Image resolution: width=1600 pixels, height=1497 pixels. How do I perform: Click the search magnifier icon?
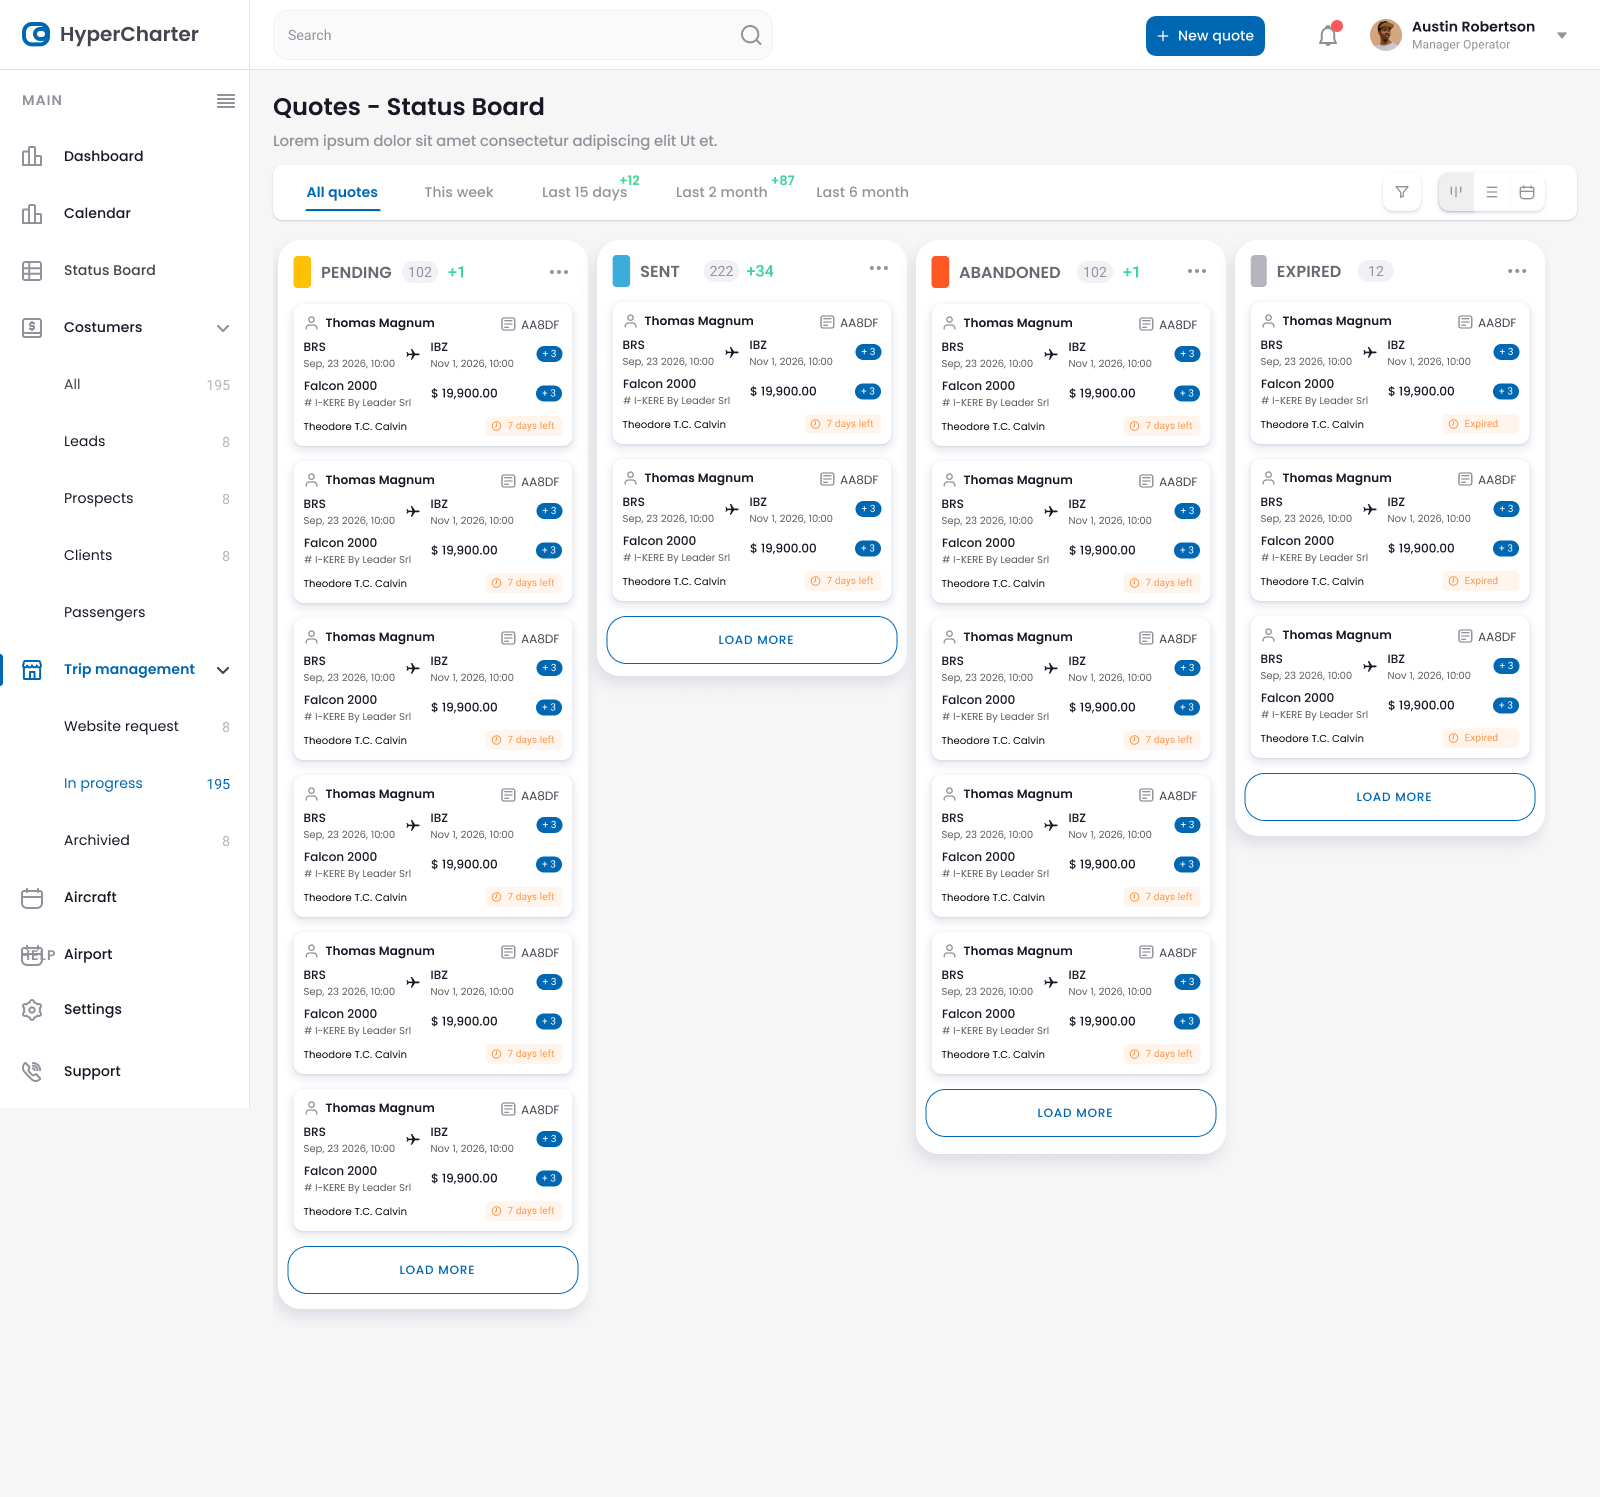[x=751, y=35]
